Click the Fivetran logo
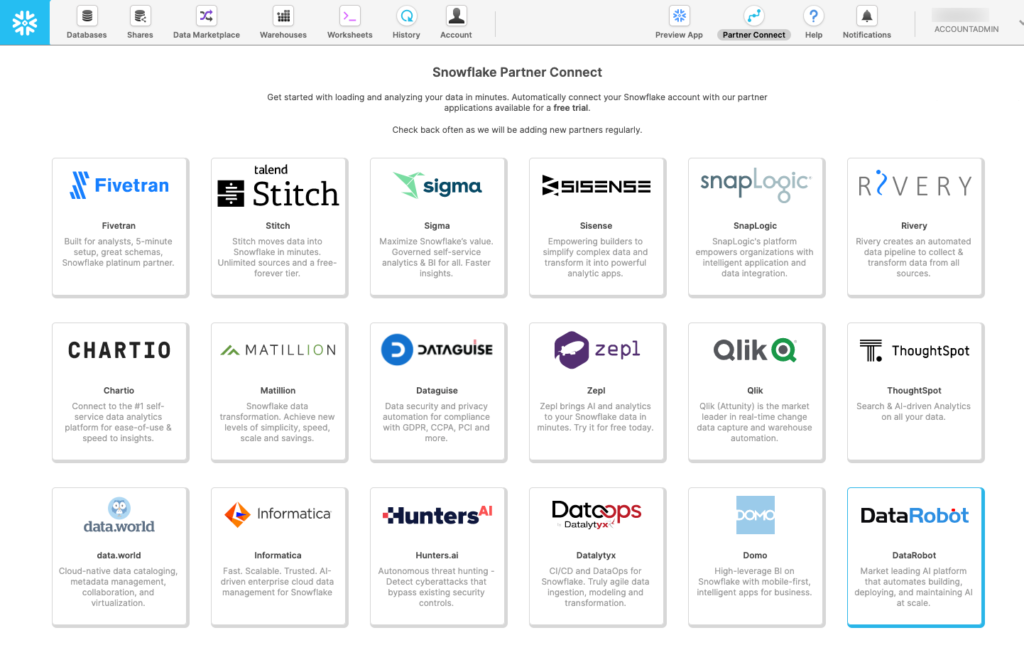The image size is (1024, 650). click(x=119, y=186)
